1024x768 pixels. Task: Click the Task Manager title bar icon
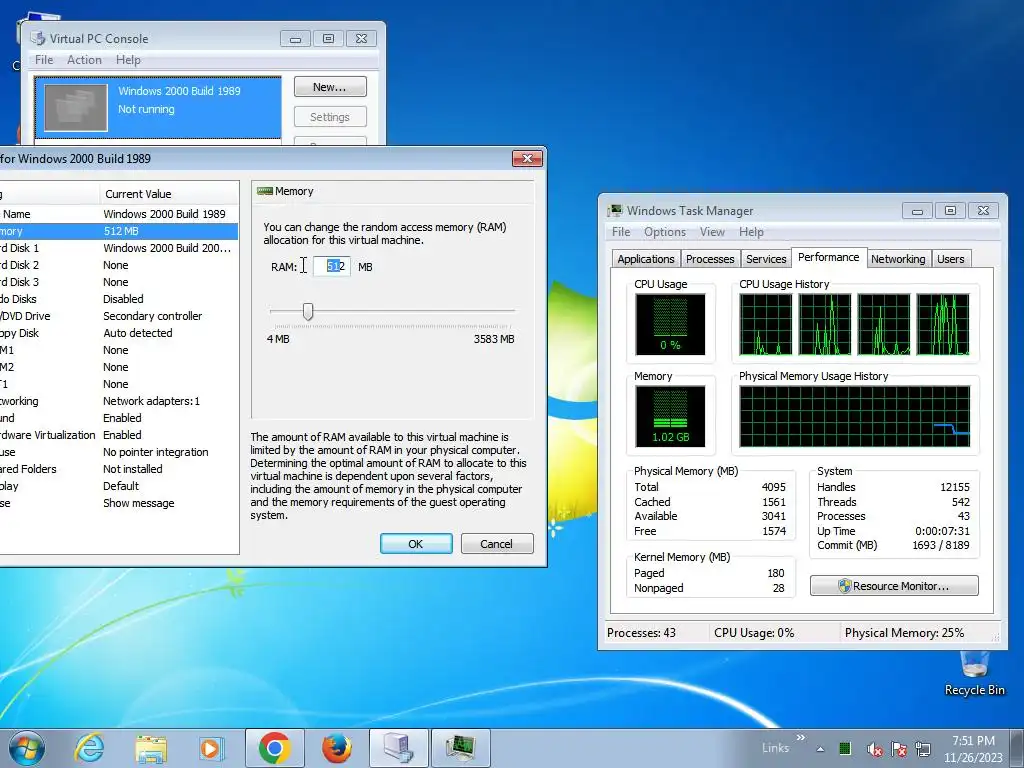tap(615, 210)
